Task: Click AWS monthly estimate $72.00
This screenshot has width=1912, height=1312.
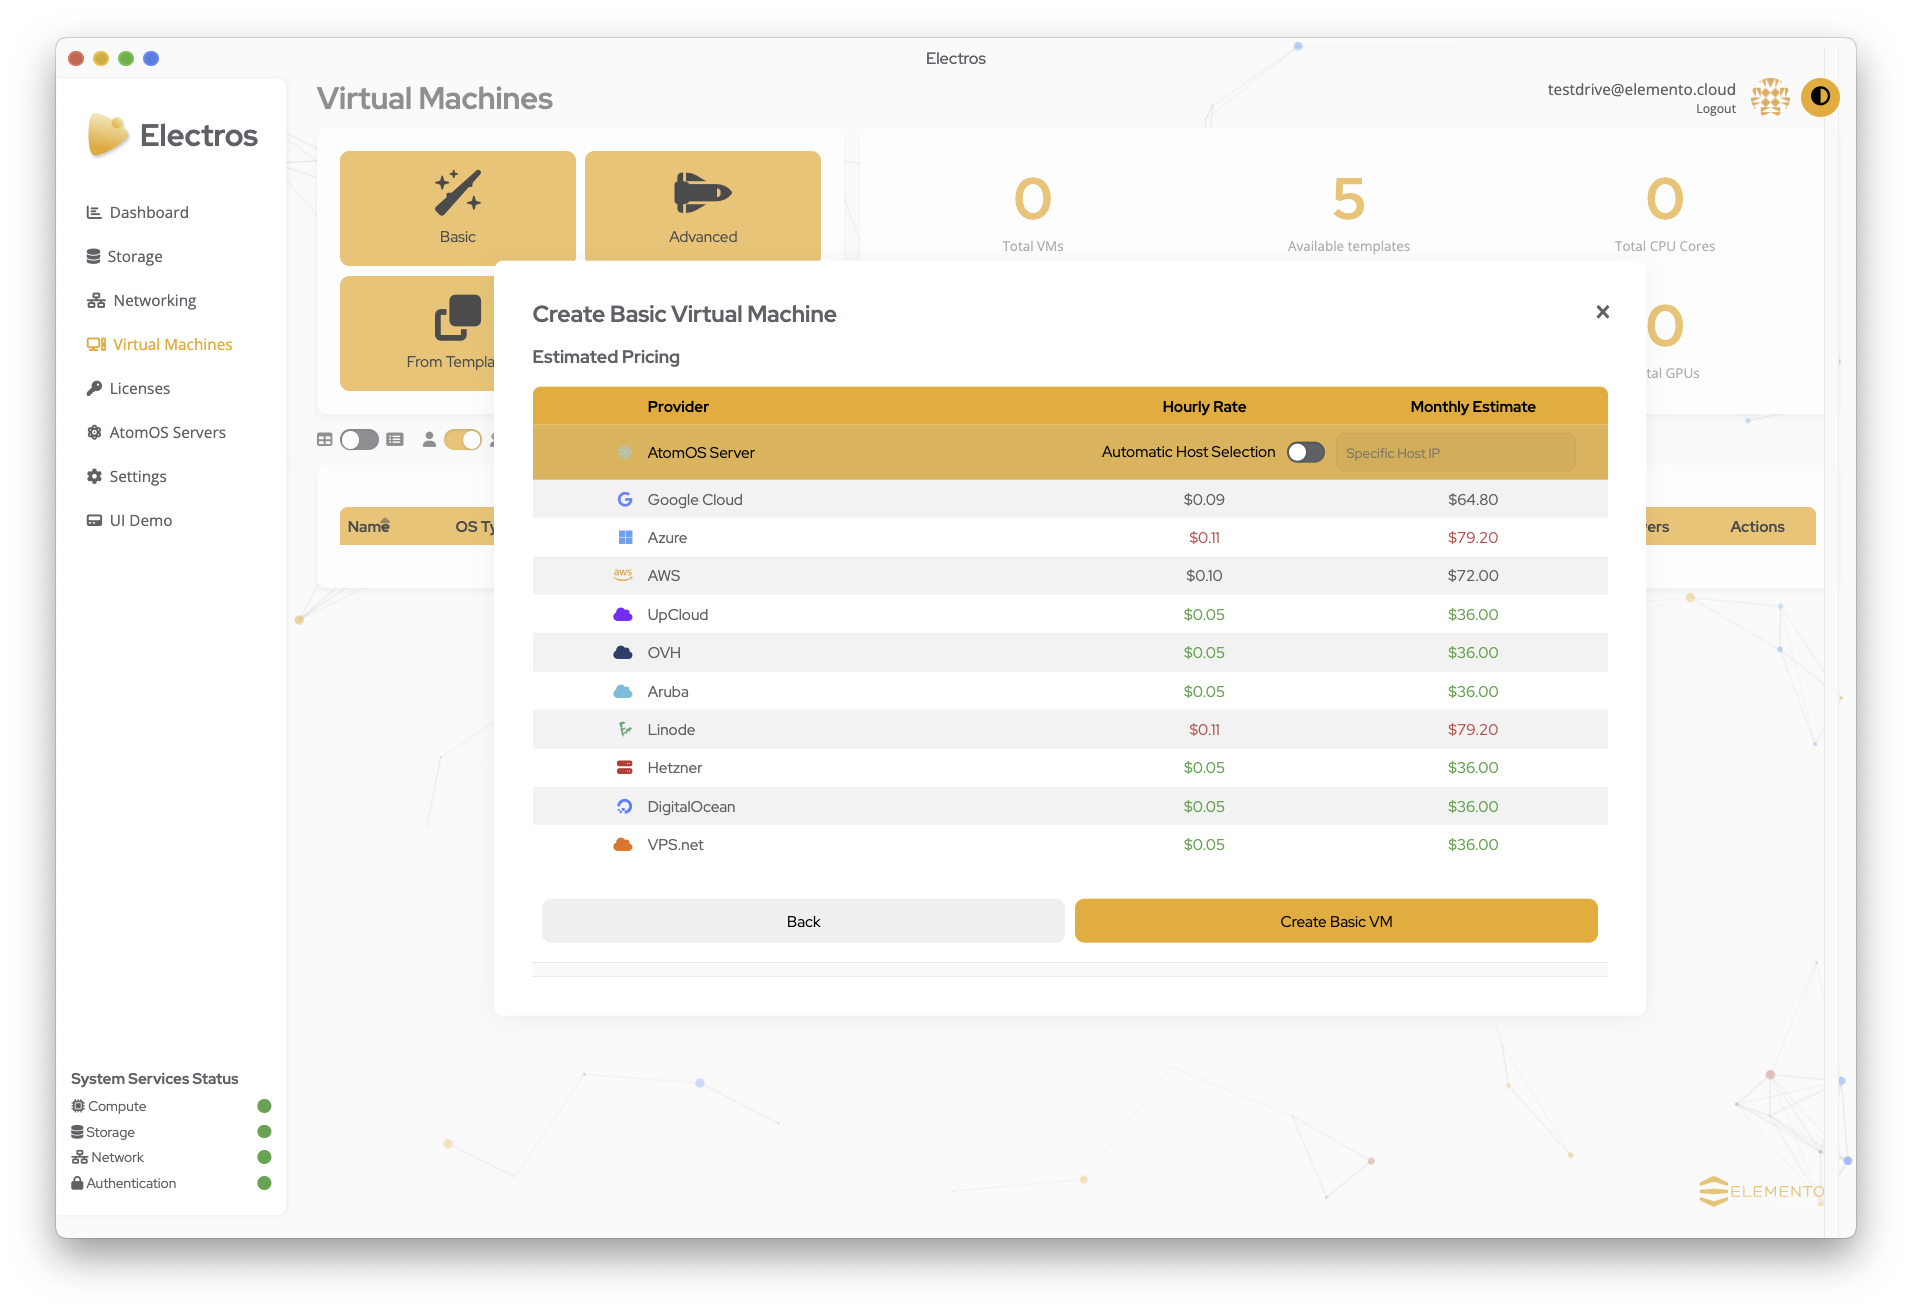Action: [x=1473, y=575]
